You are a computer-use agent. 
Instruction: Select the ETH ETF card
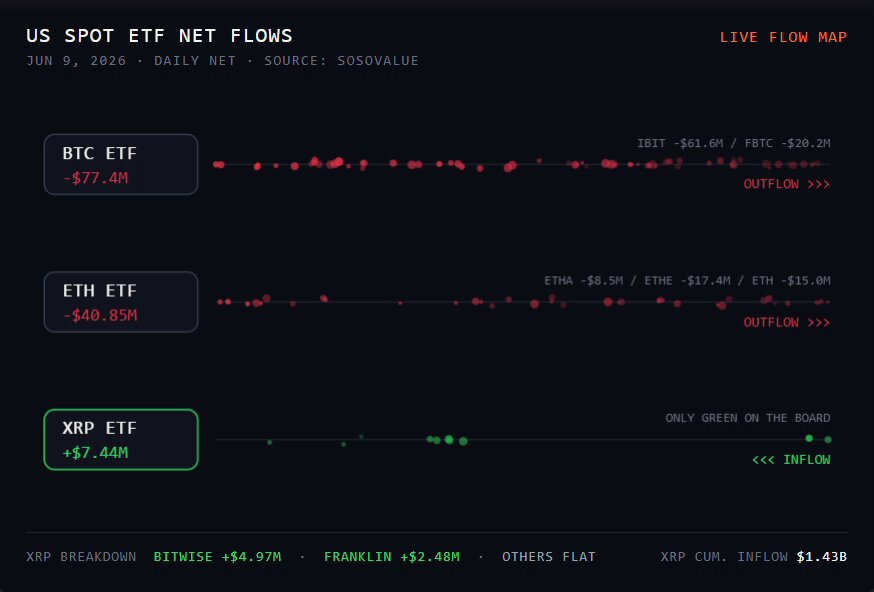121,302
